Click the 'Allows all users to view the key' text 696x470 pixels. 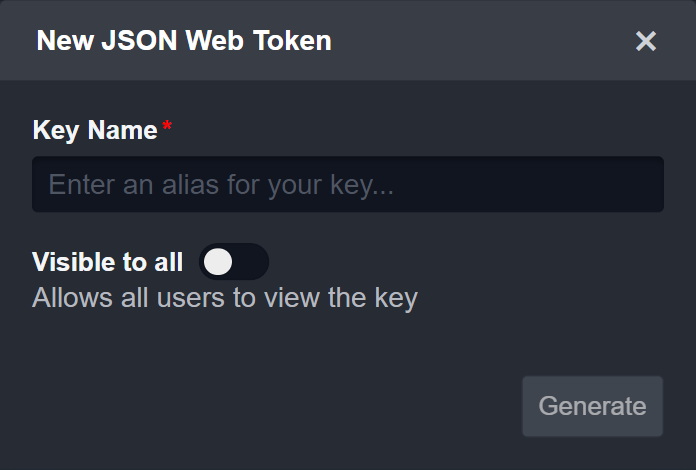(224, 298)
